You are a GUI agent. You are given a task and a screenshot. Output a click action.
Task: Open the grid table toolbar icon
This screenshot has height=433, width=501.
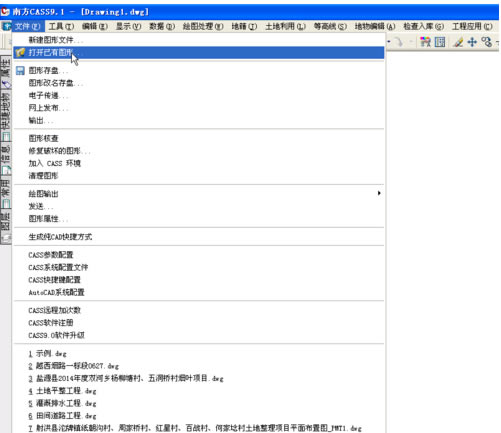pos(440,42)
